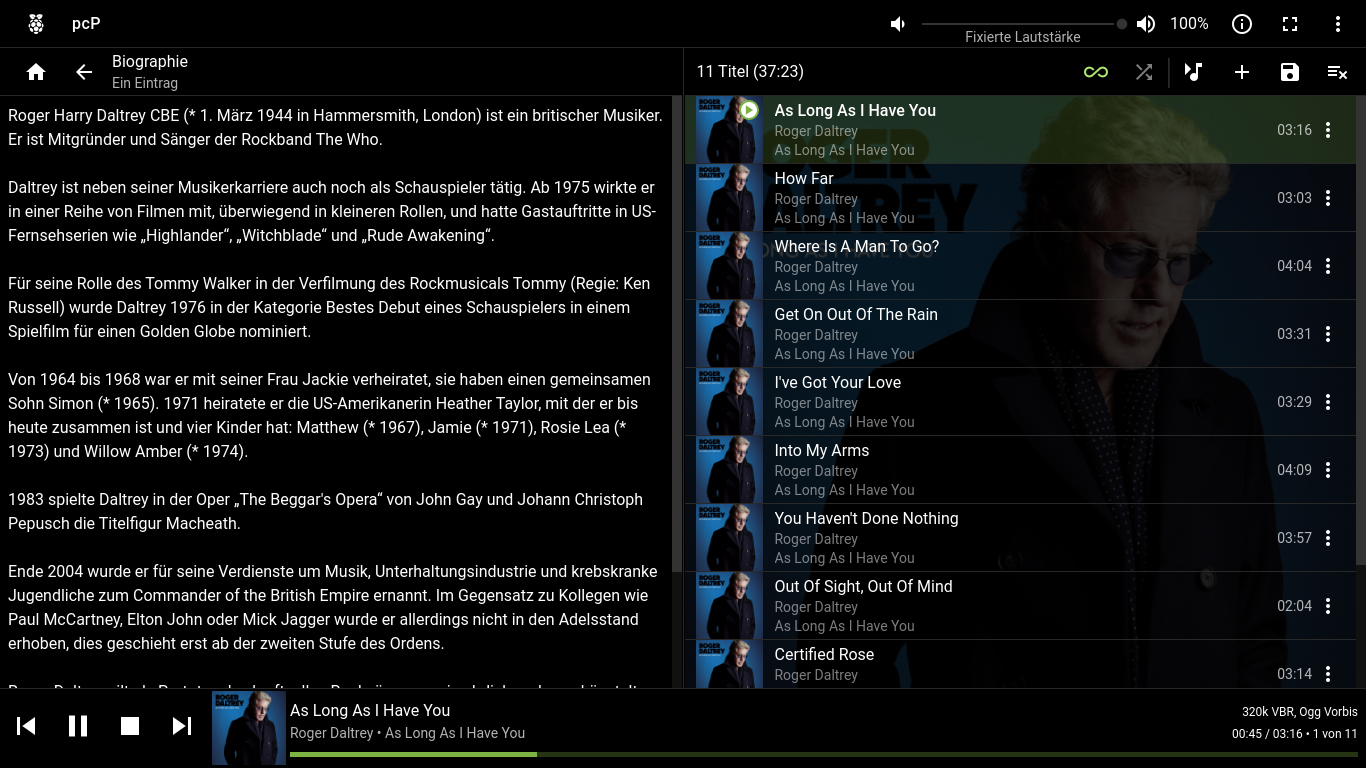Select Into My Arms track
Image resolution: width=1366 pixels, height=768 pixels.
(1020, 470)
